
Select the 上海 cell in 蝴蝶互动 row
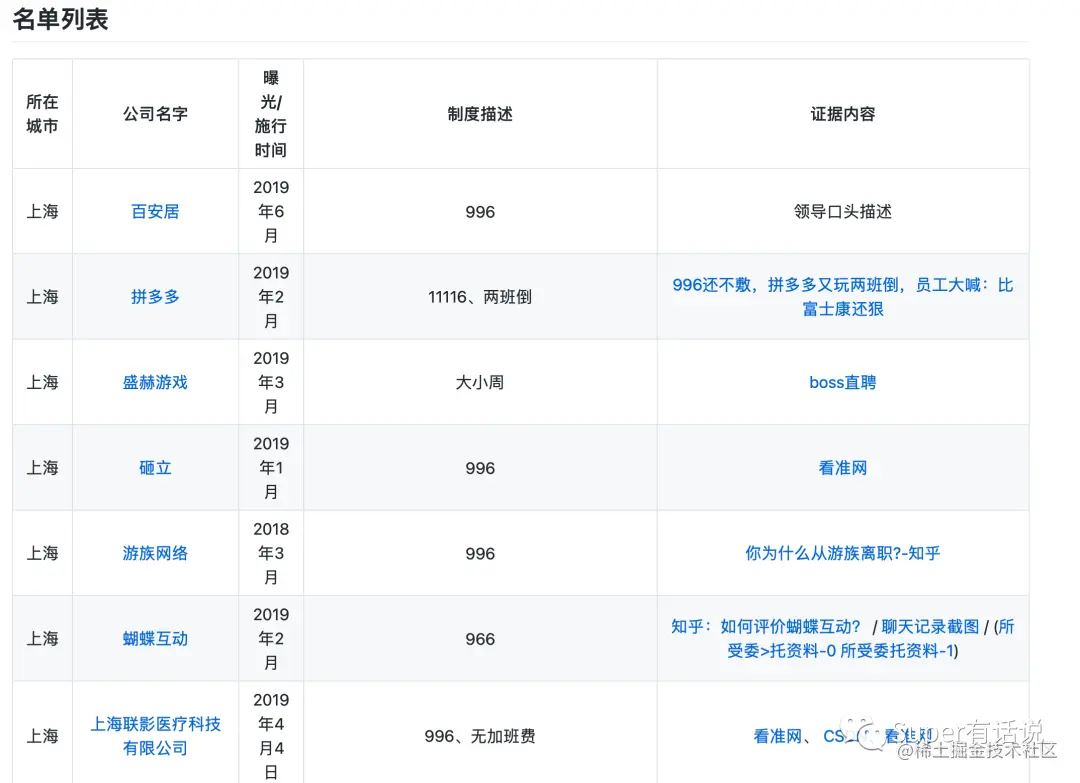pyautogui.click(x=42, y=638)
